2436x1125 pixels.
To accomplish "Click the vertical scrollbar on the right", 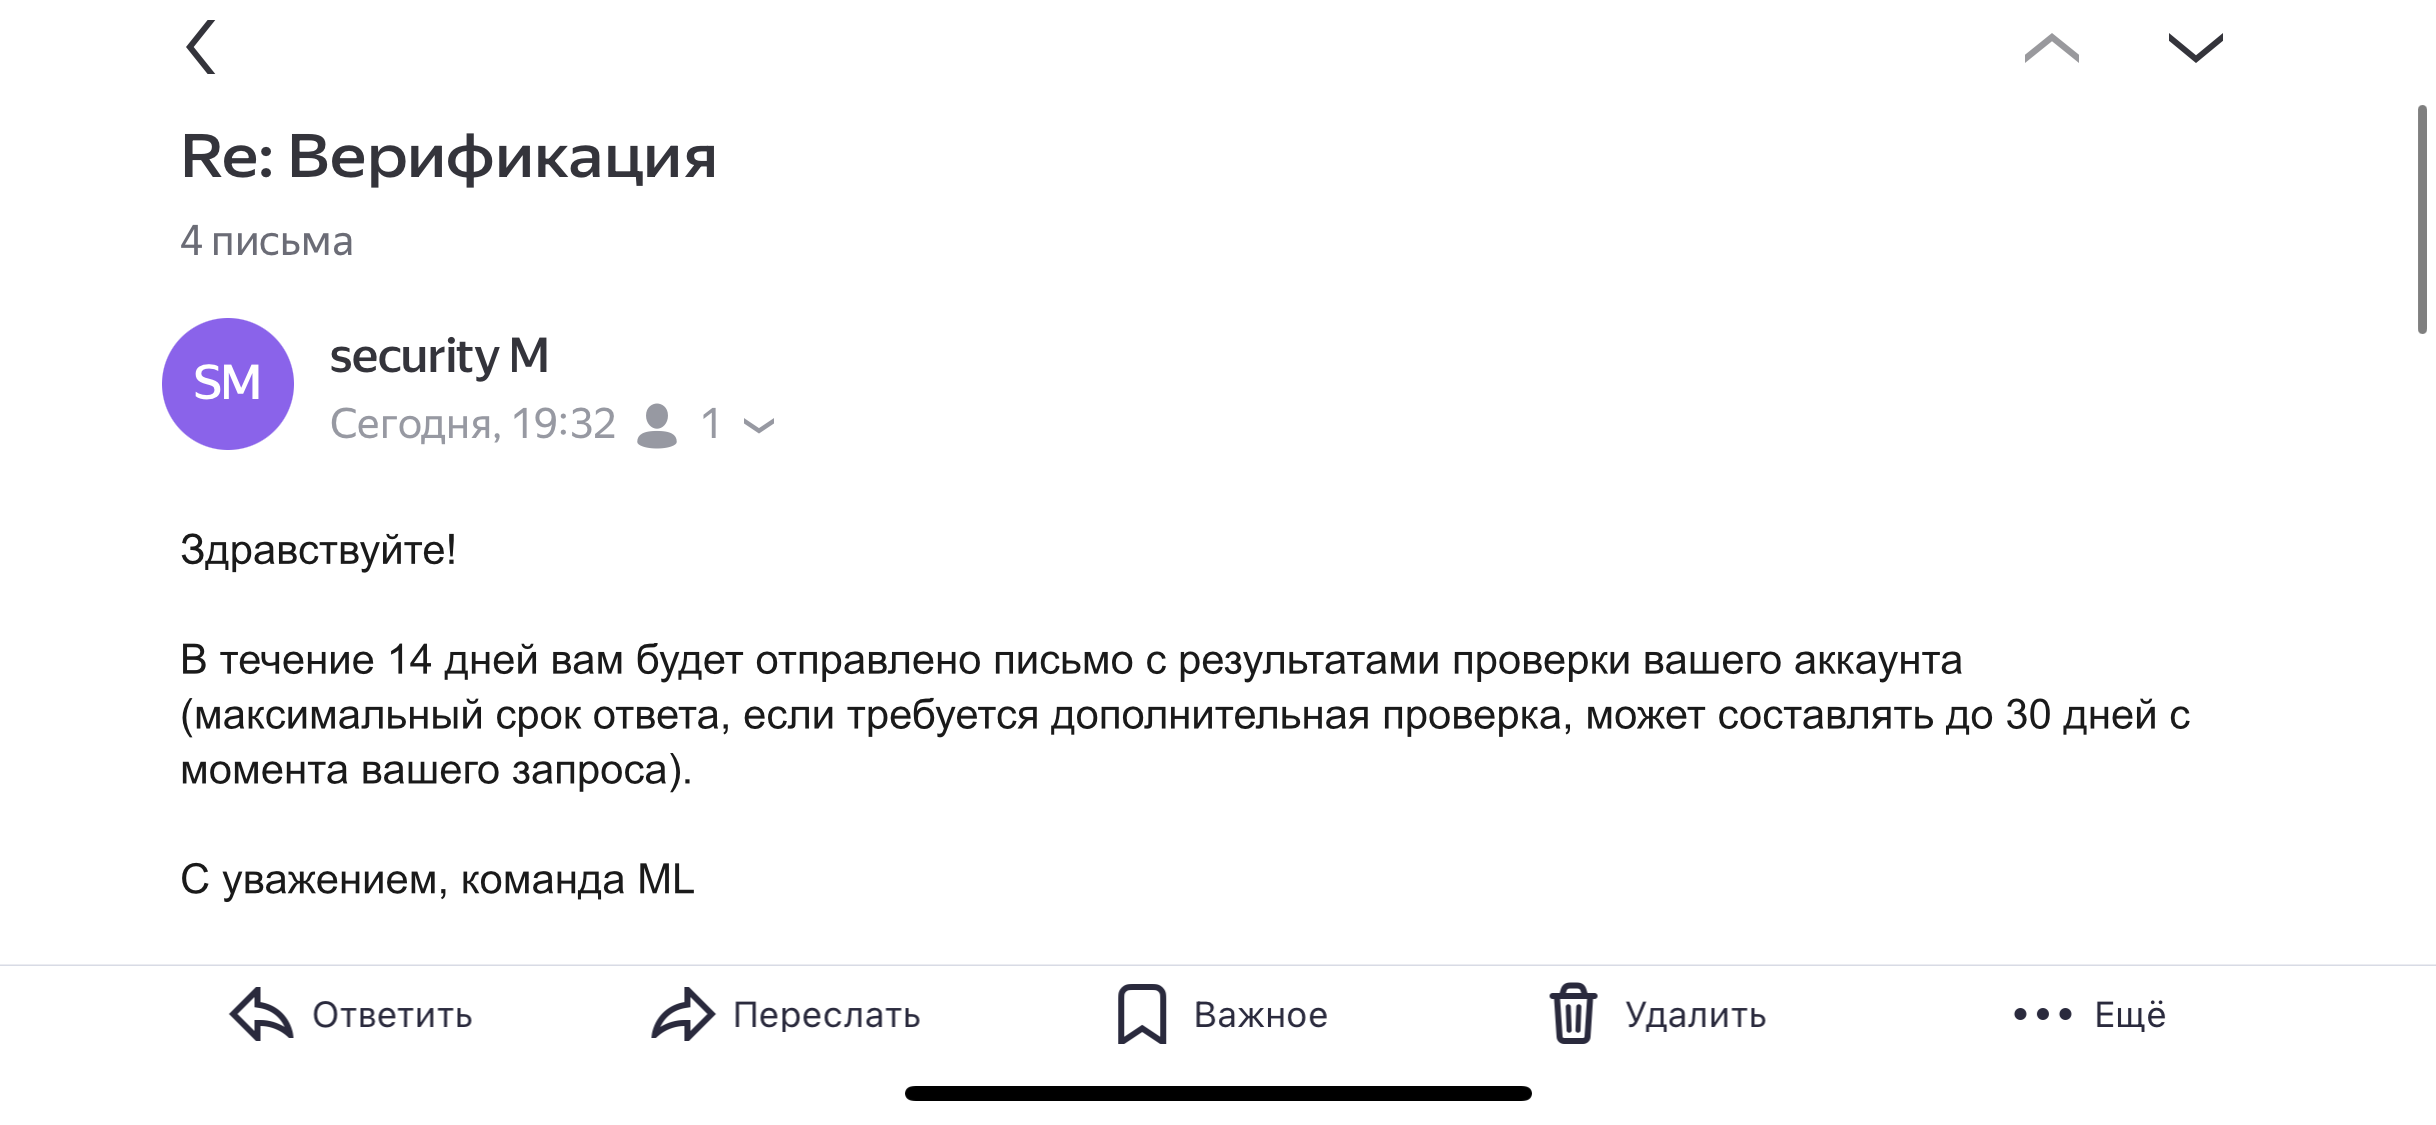I will [x=2421, y=220].
